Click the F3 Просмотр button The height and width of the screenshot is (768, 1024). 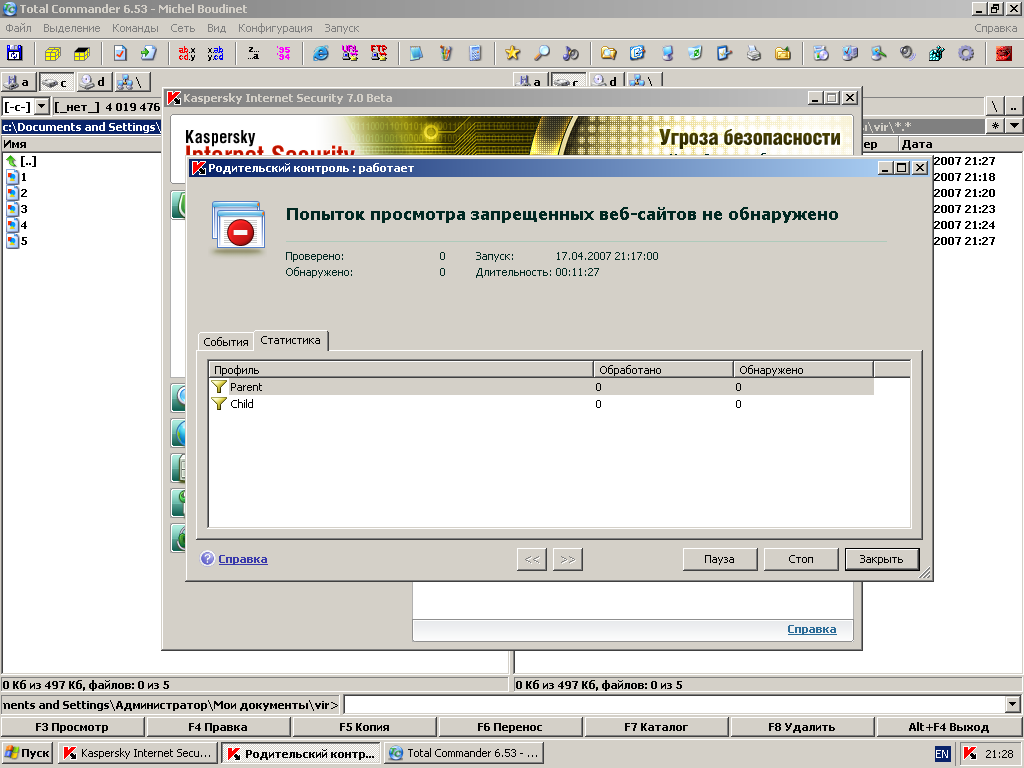click(x=72, y=727)
